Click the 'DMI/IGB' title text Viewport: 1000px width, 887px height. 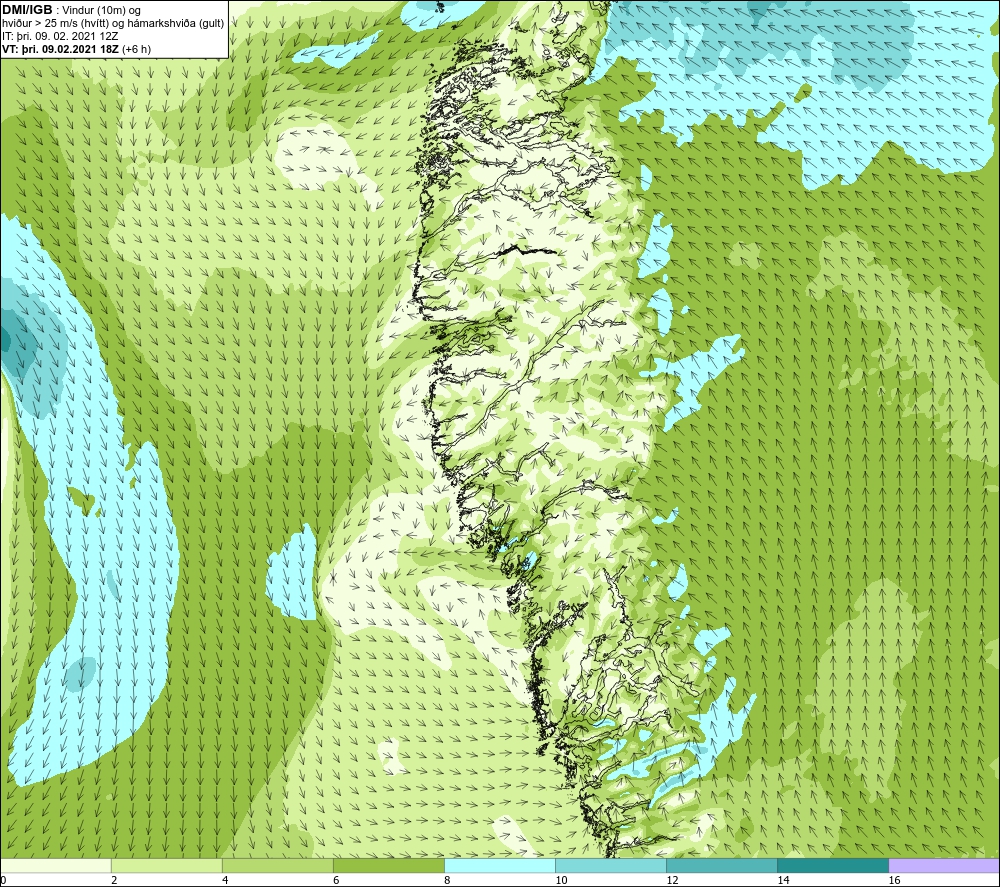point(27,10)
